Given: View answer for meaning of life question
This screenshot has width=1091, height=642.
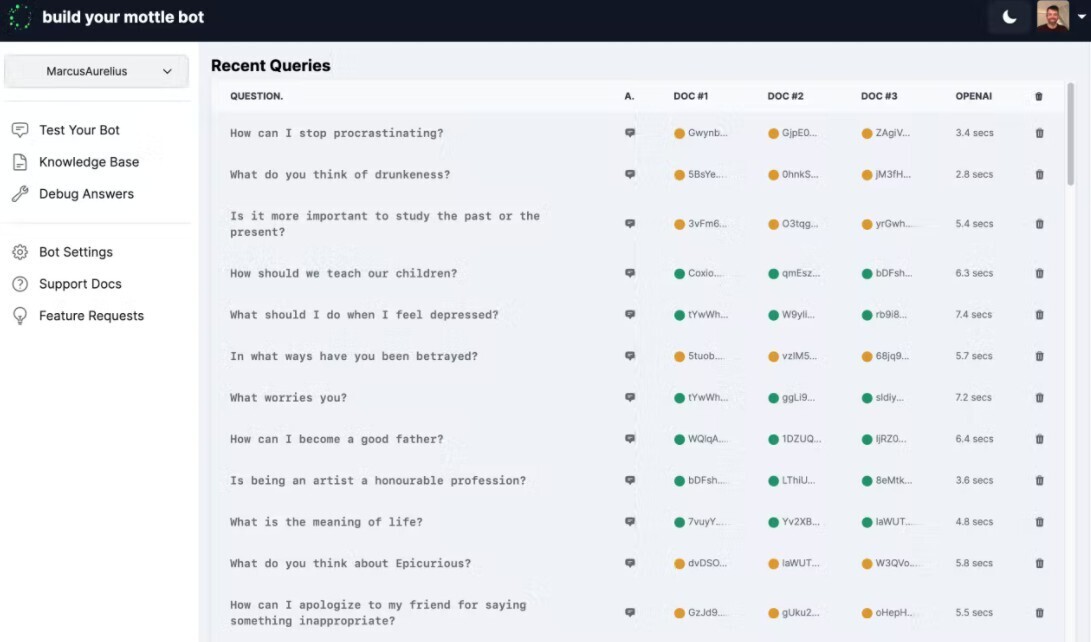Looking at the screenshot, I should pyautogui.click(x=630, y=522).
